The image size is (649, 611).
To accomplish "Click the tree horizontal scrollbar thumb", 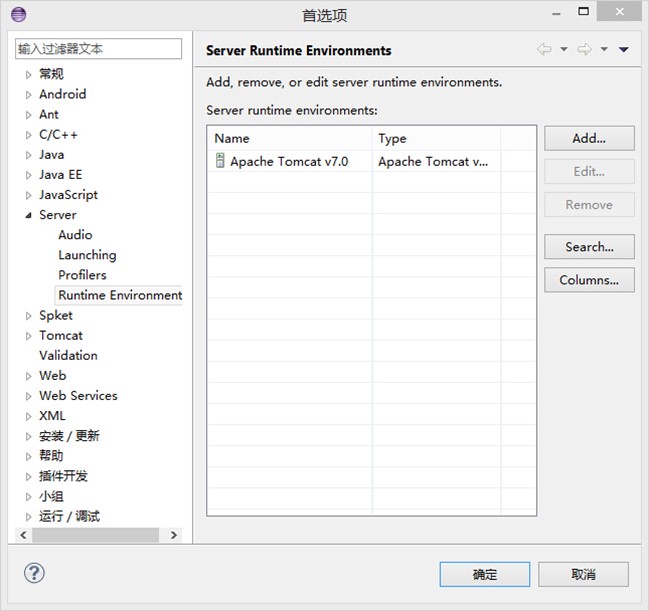I will click(x=96, y=535).
